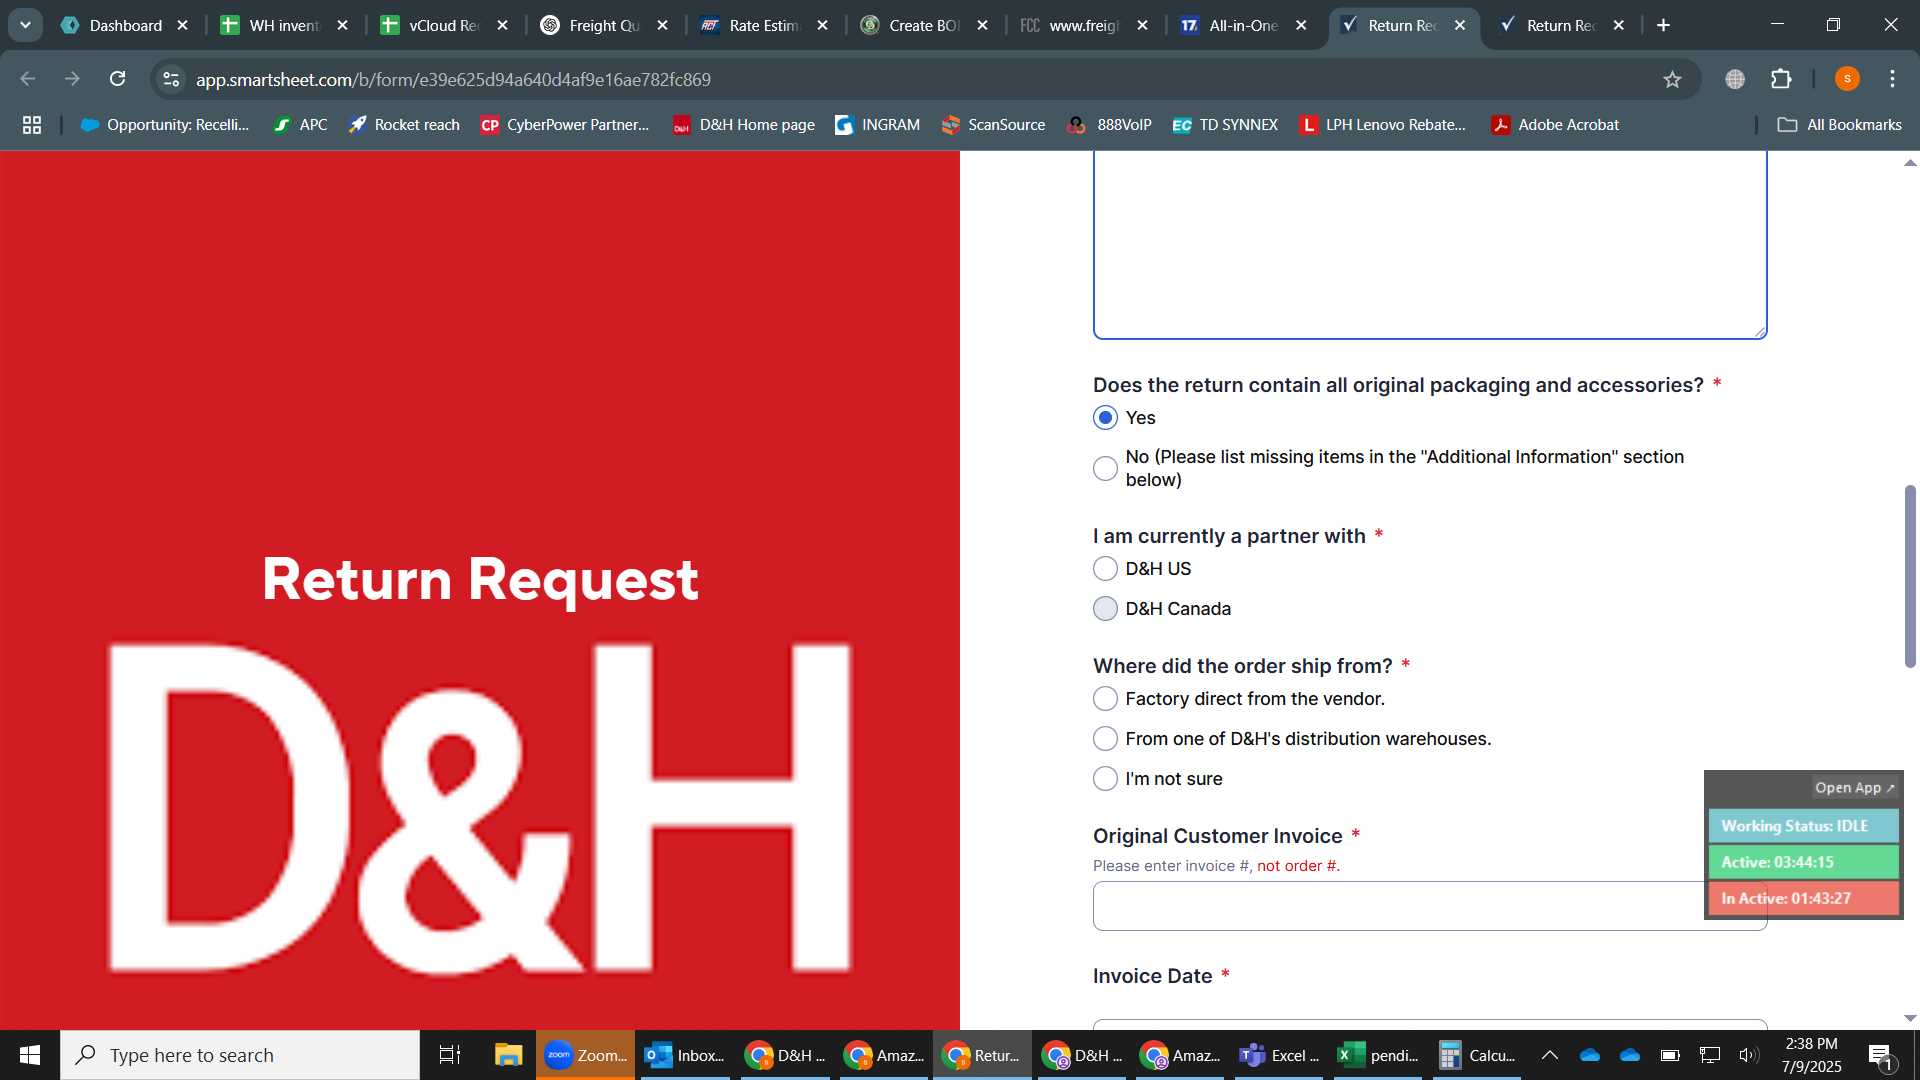This screenshot has height=1080, width=1920.
Task: Open Outlook Inbox from taskbar
Action: coord(685,1055)
